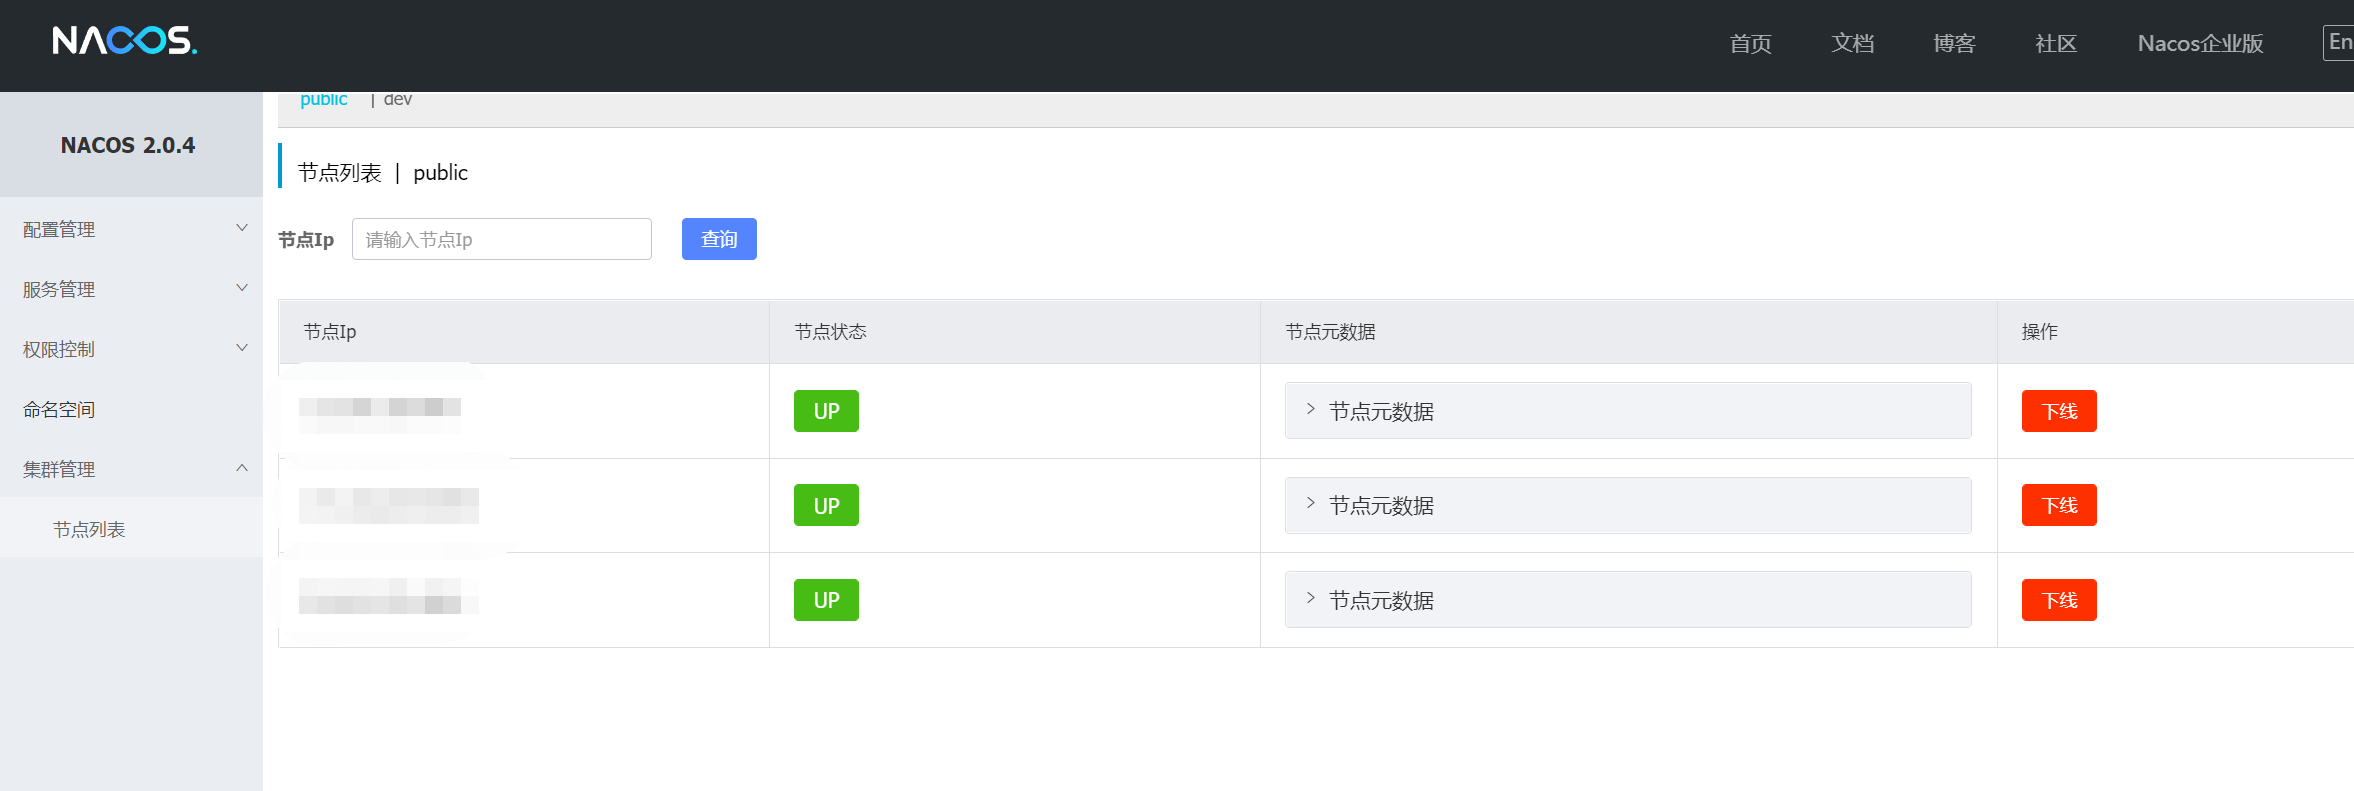This screenshot has width=2354, height=791.
Task: Select 节点列表 in the sidebar
Action: [89, 529]
